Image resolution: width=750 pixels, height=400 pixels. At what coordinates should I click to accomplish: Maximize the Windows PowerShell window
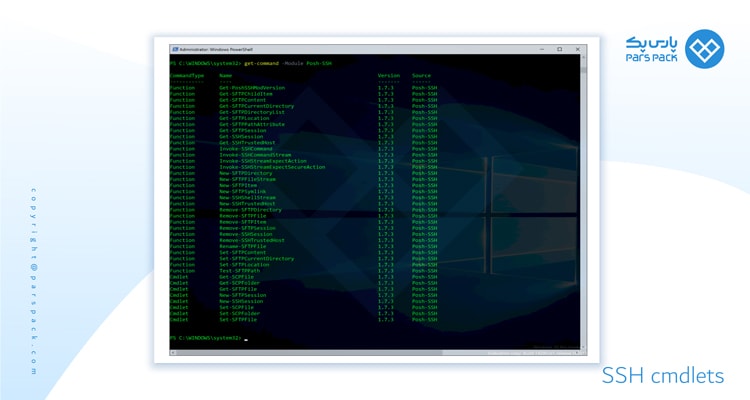560,49
